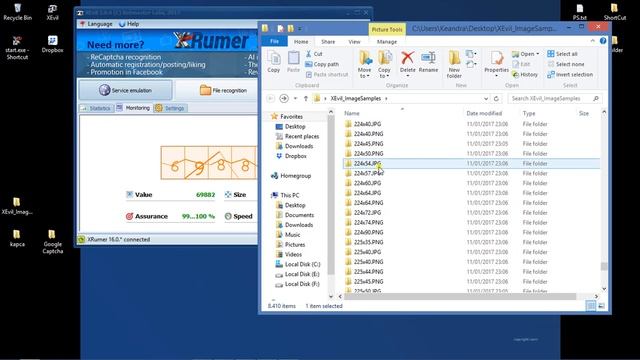Select the 224x40.JPG folder

click(368, 124)
